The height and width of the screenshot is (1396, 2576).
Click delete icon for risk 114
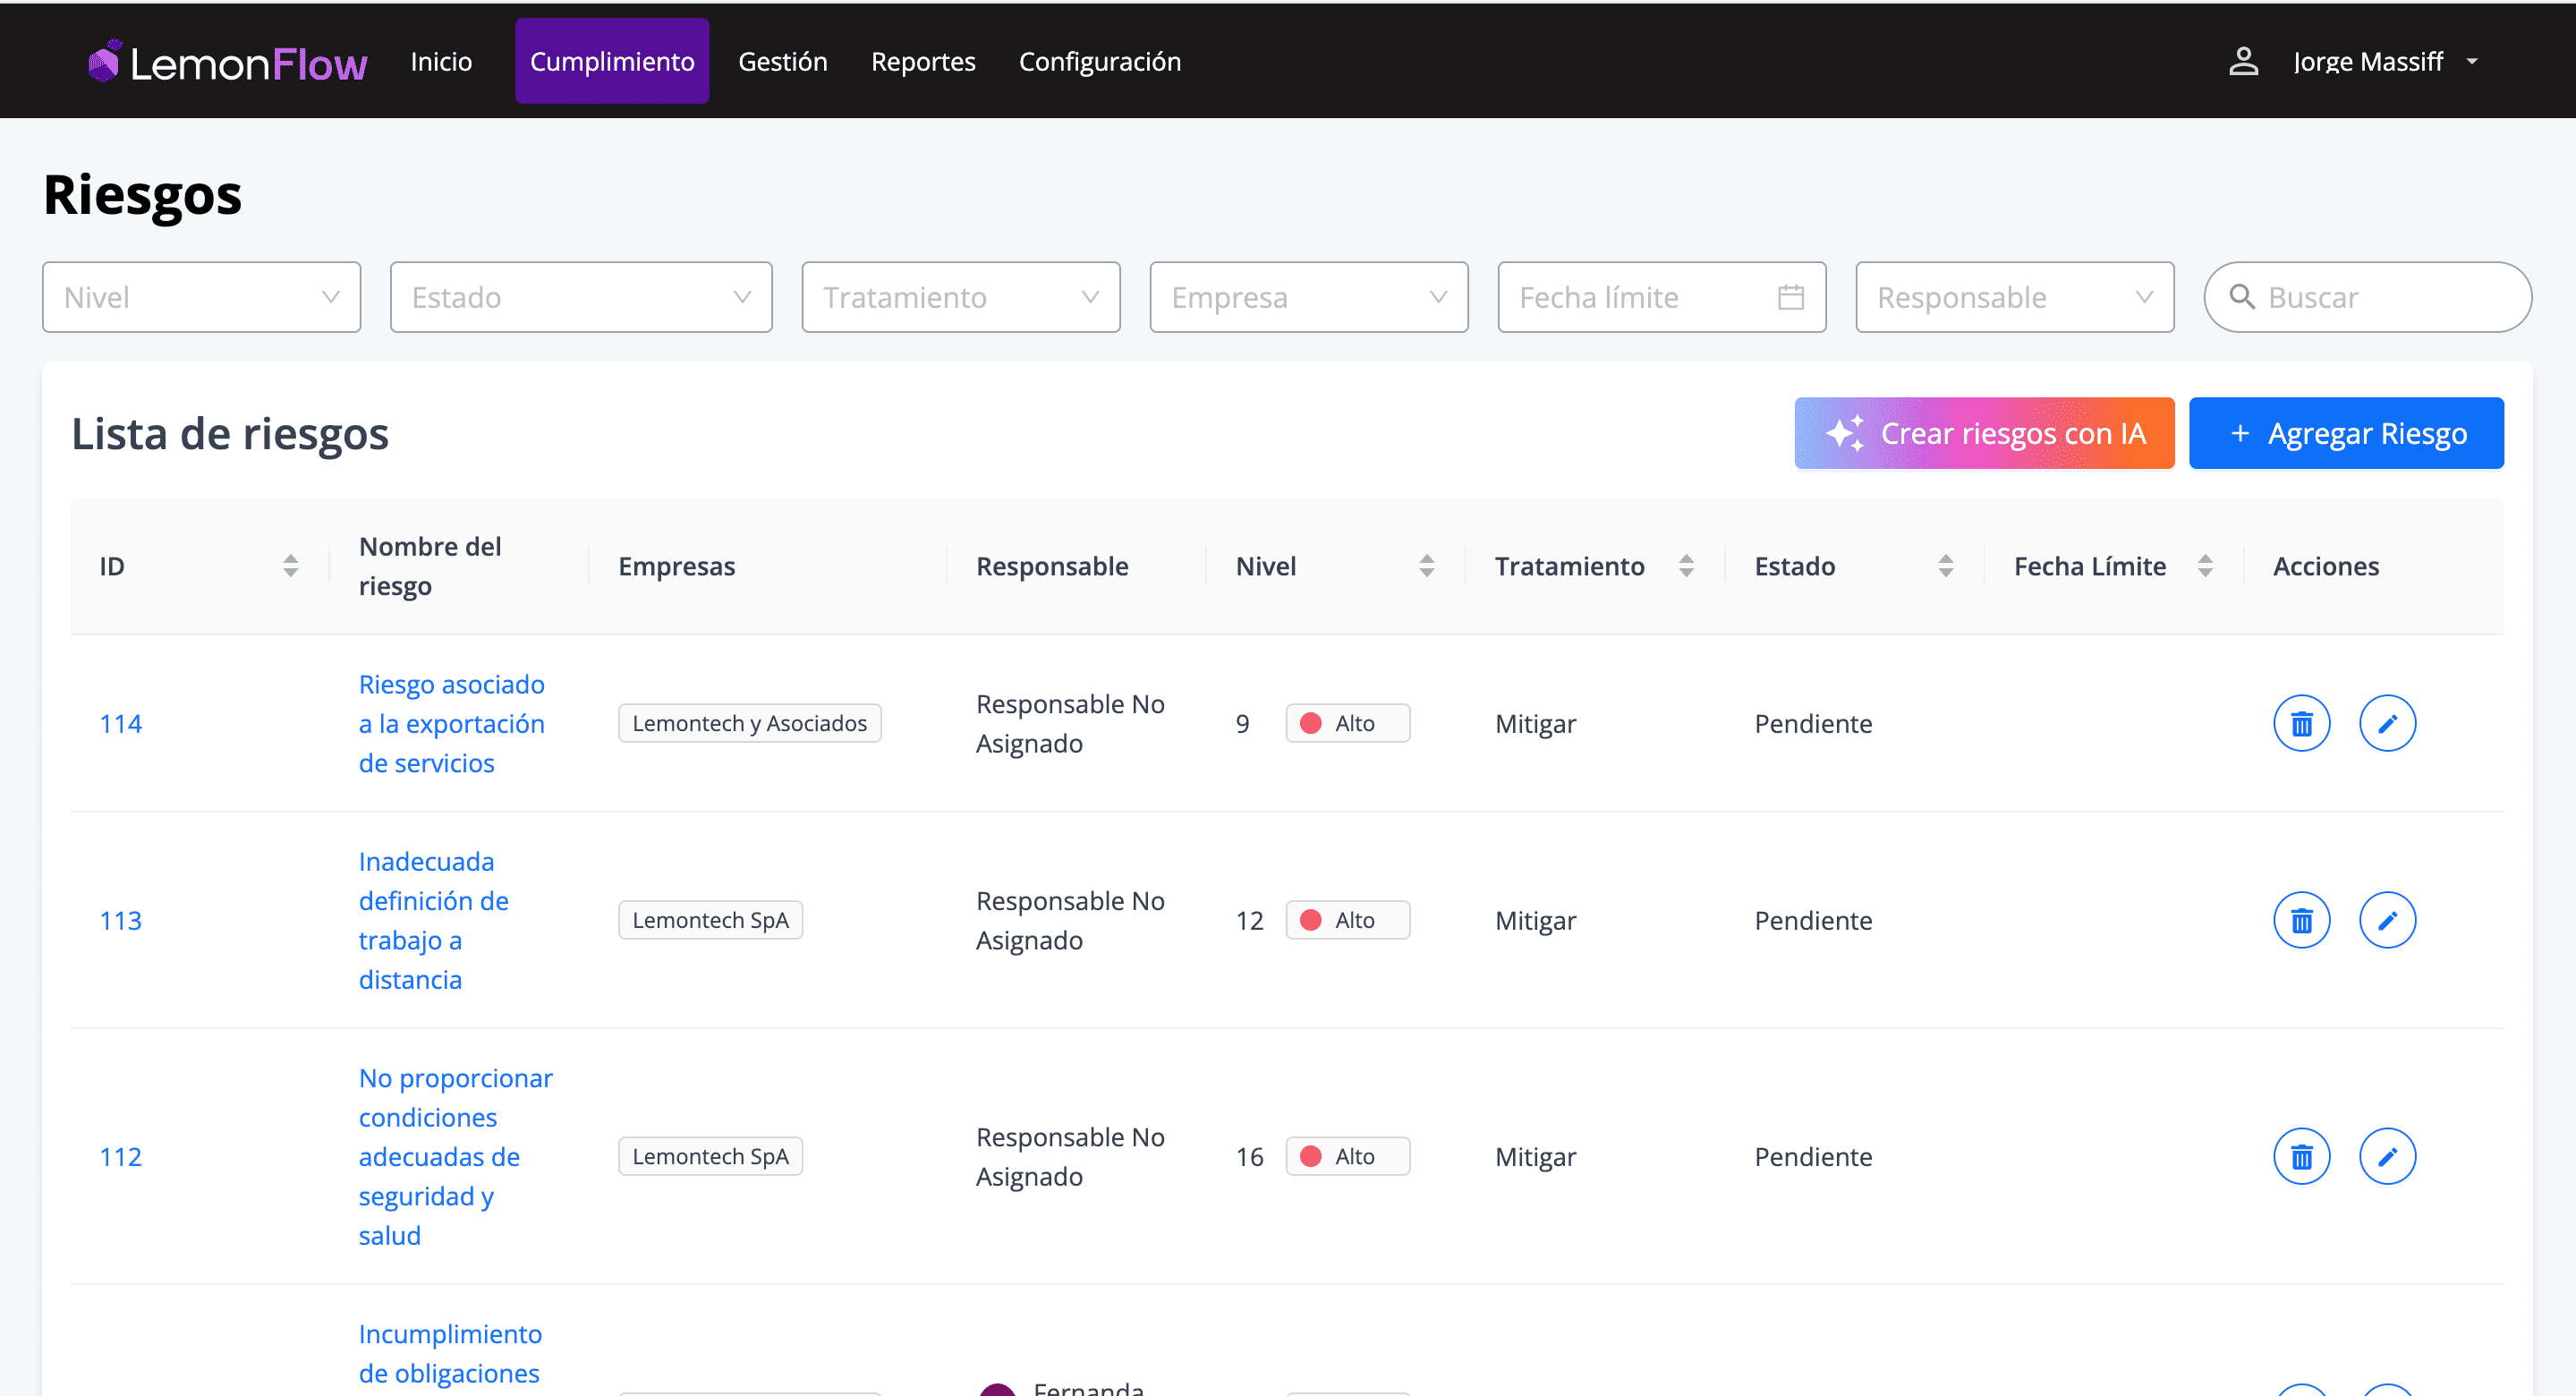coord(2301,723)
